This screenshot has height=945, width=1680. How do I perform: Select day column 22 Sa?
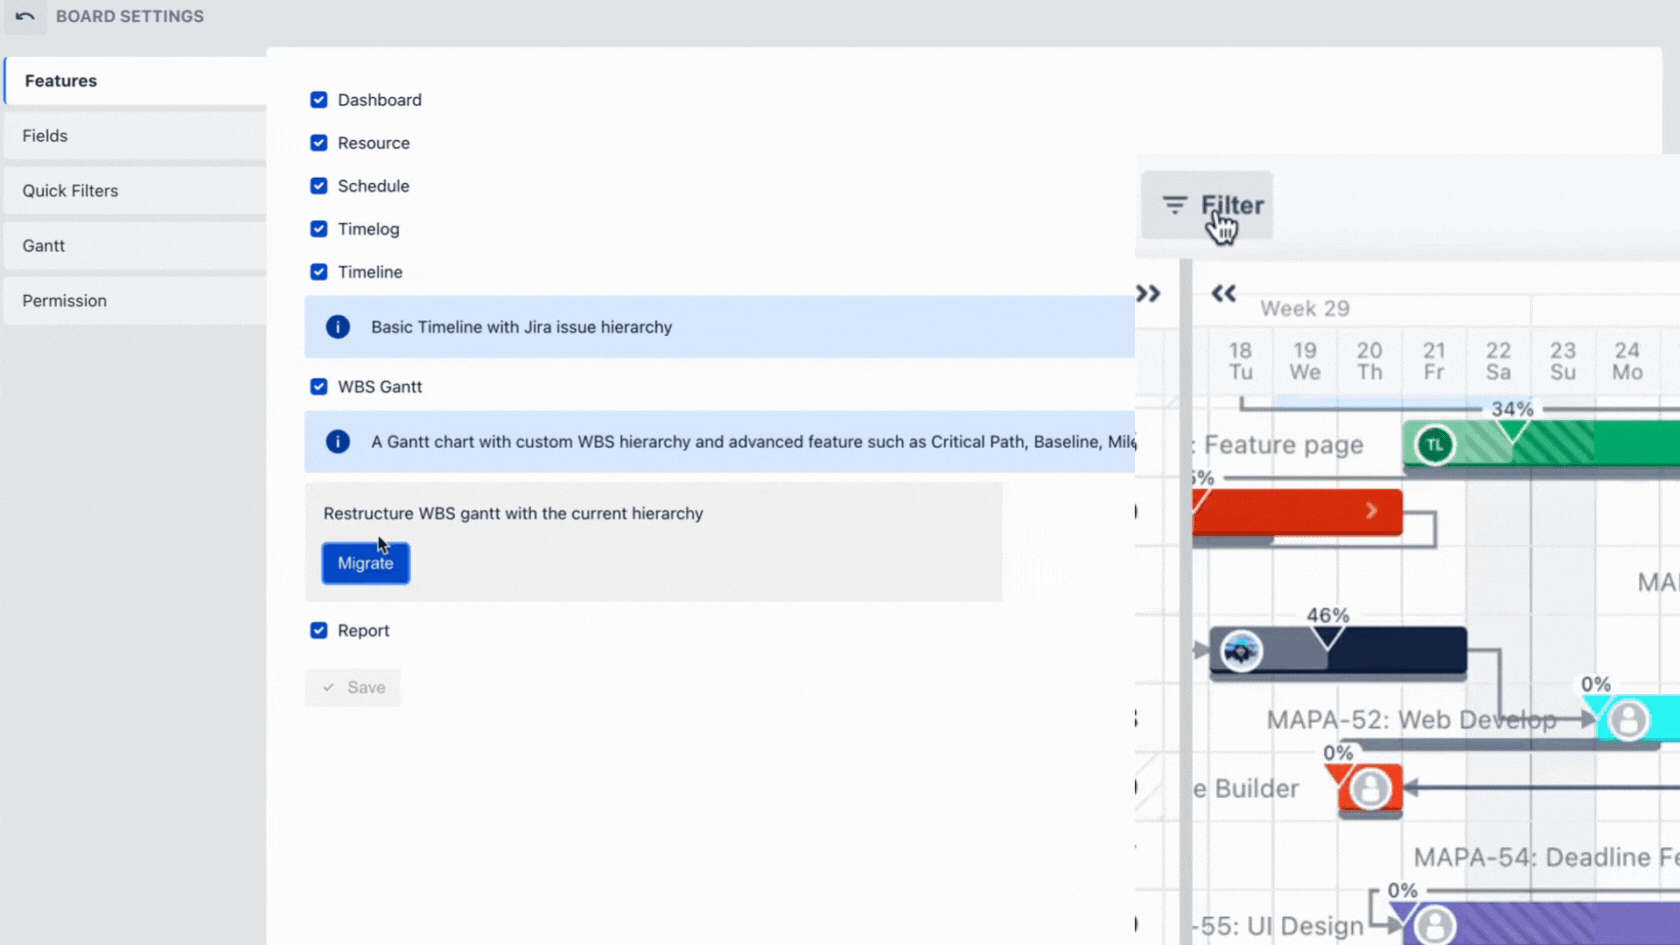(x=1498, y=361)
